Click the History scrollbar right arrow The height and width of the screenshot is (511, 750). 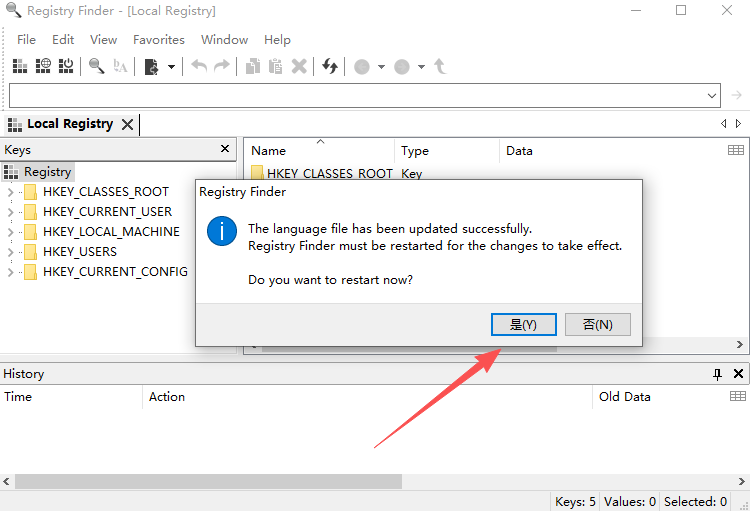pyautogui.click(x=741, y=481)
